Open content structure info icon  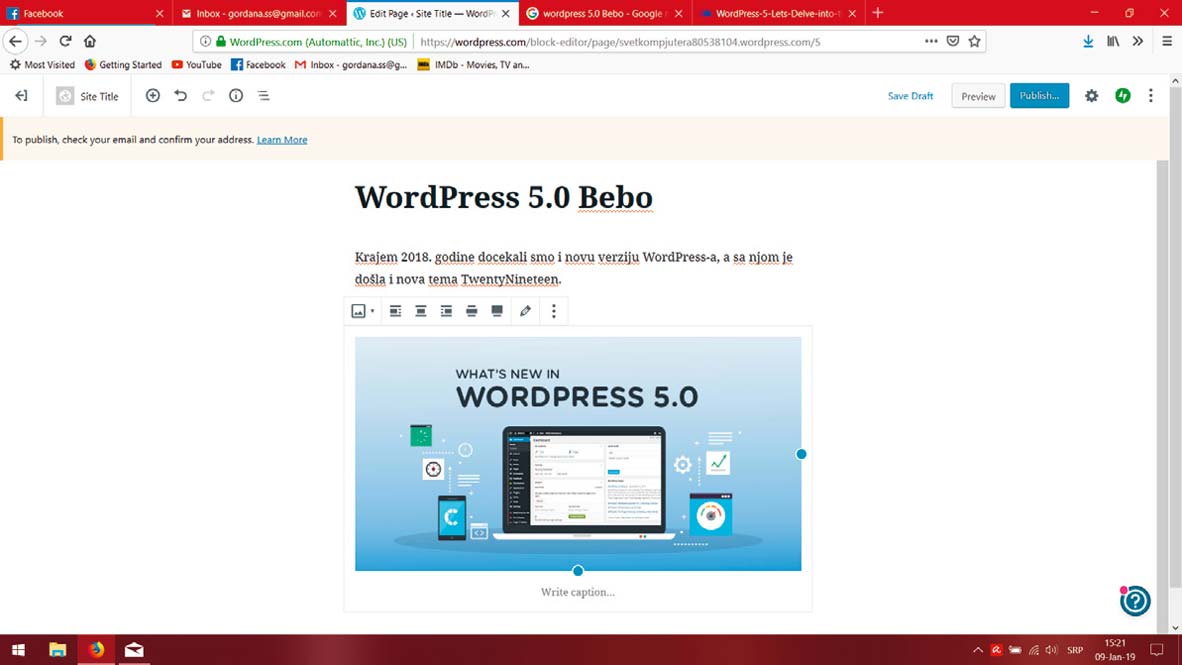(236, 96)
